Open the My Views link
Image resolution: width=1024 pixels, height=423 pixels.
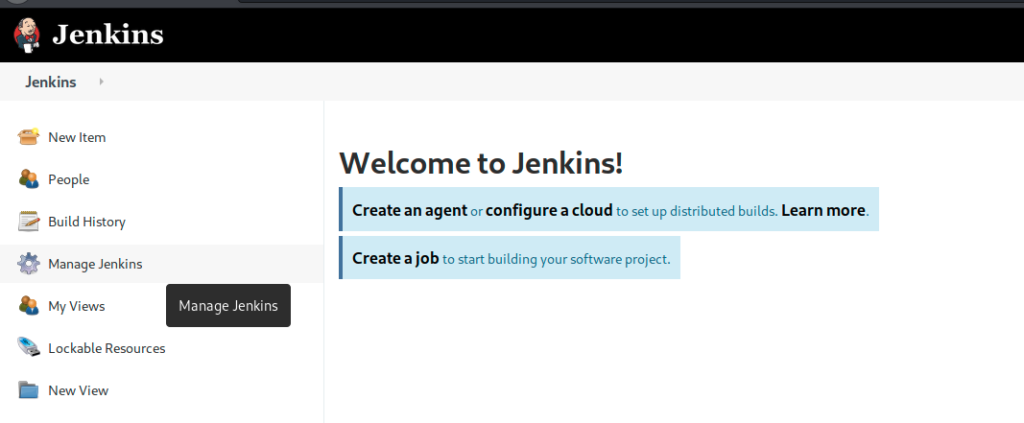point(76,306)
